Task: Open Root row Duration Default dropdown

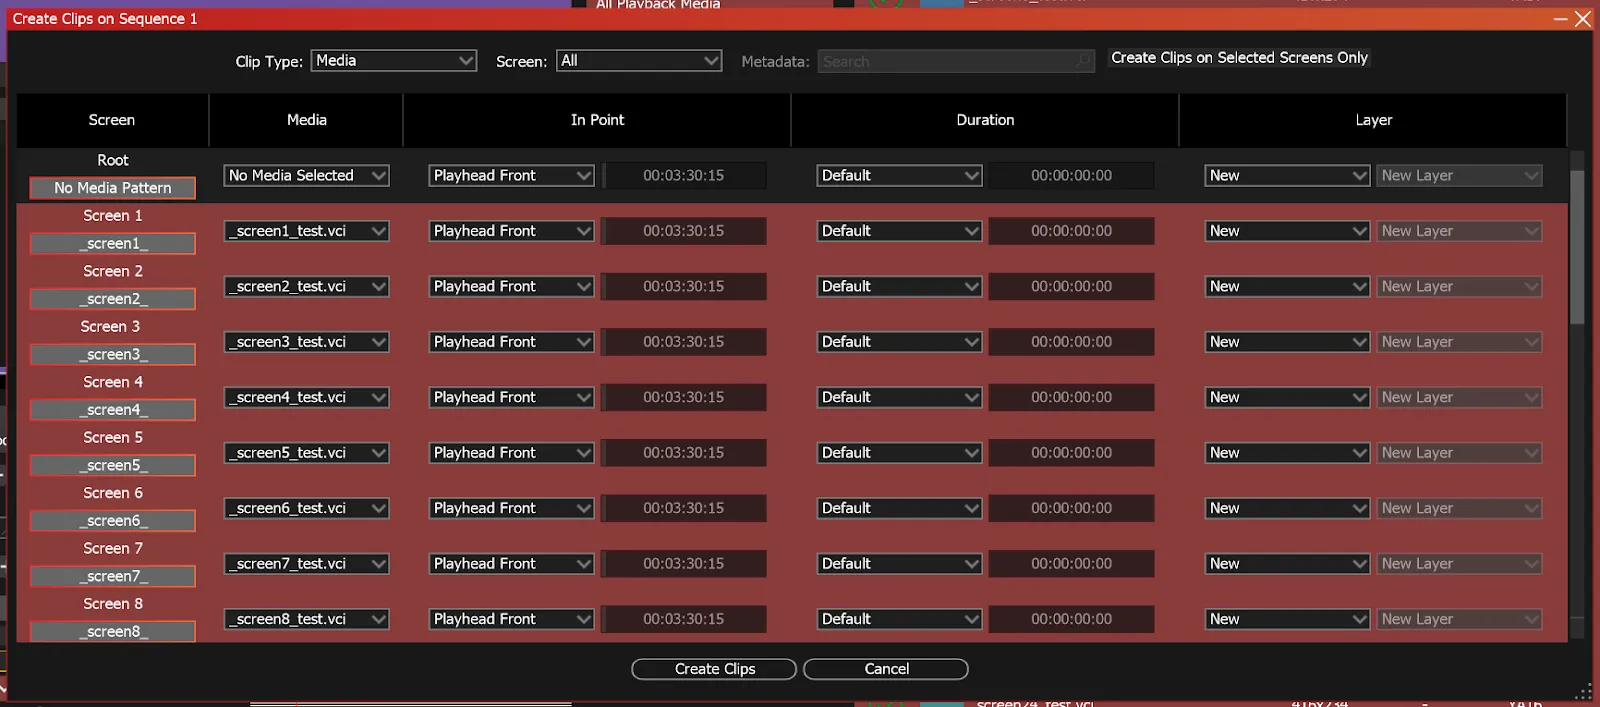Action: 899,175
